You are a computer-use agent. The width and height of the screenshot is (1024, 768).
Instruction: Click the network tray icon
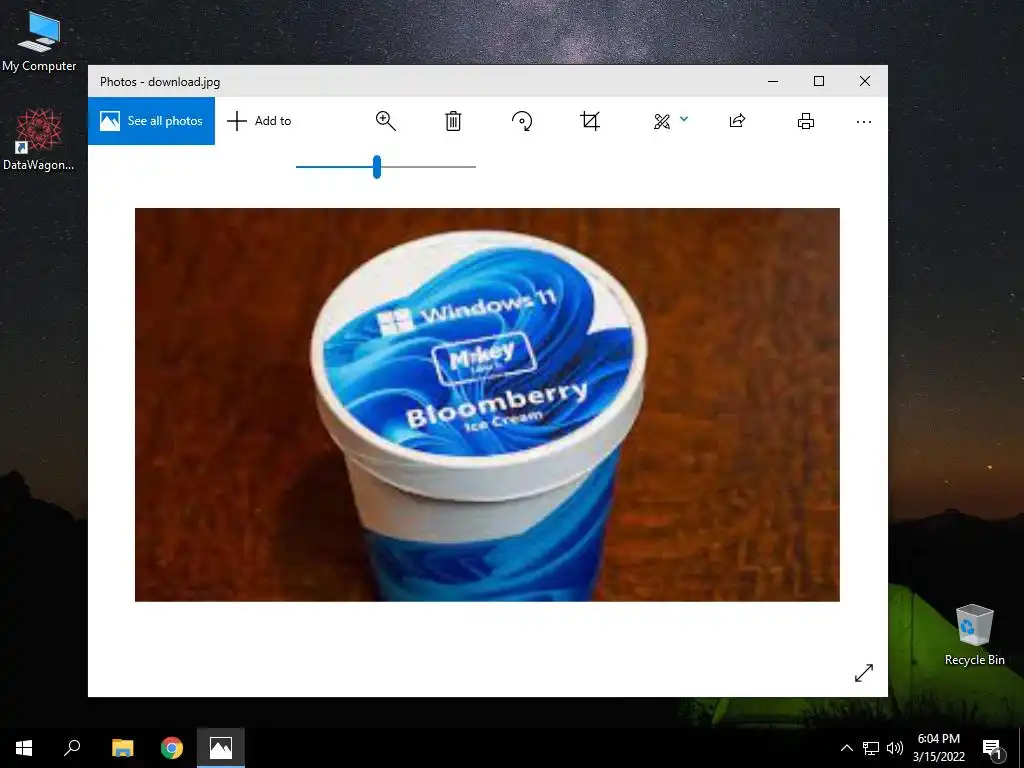pos(871,748)
